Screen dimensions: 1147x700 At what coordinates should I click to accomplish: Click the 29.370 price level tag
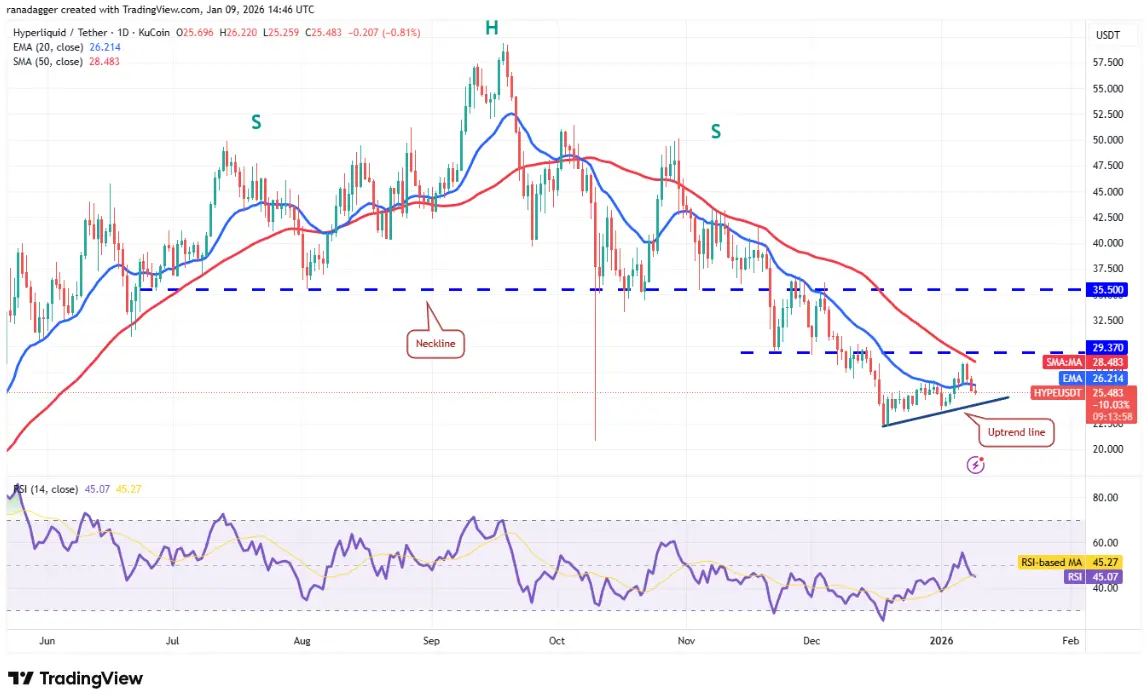(x=1107, y=348)
